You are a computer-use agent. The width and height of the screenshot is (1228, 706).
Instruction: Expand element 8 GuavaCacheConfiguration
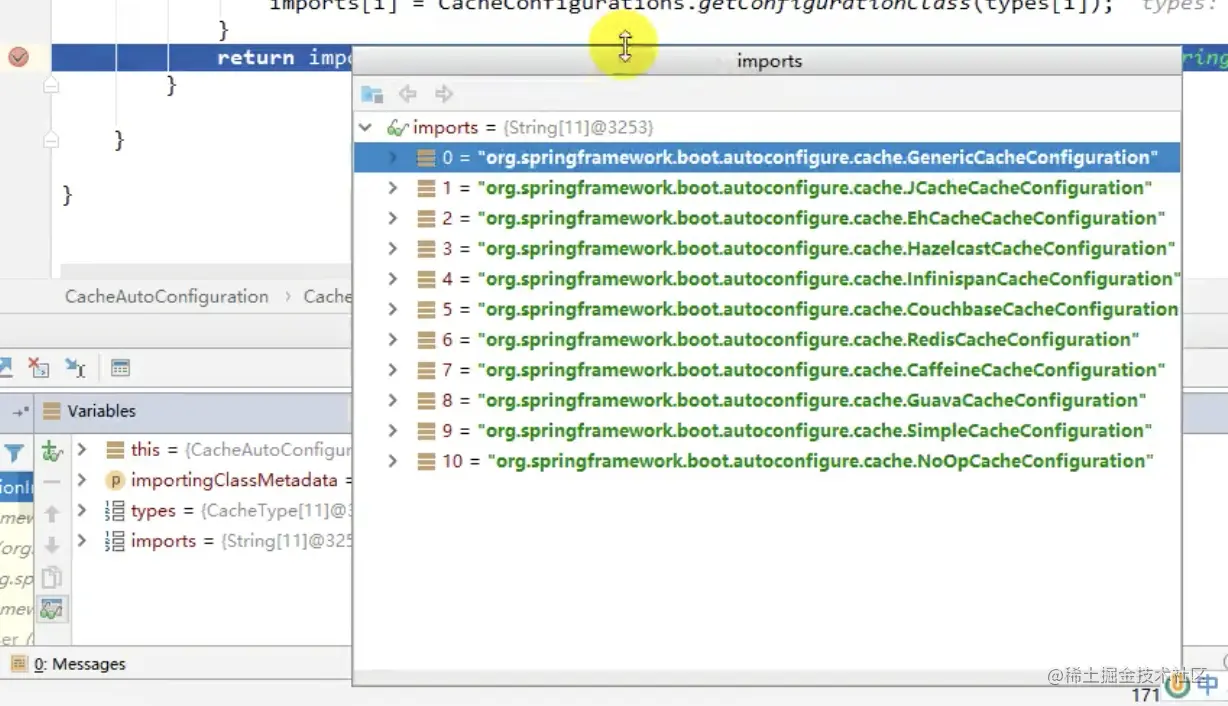point(393,400)
